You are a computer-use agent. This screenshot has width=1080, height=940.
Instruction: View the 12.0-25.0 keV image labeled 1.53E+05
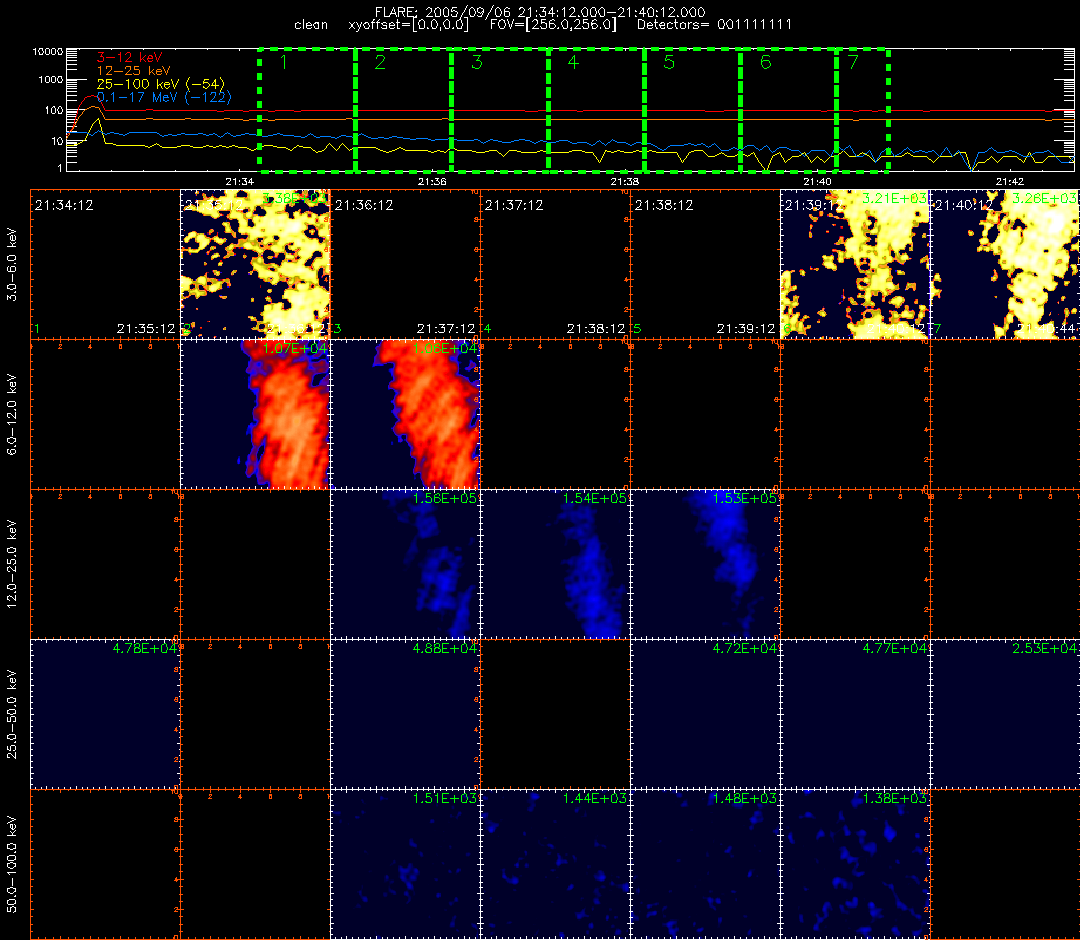(x=705, y=564)
